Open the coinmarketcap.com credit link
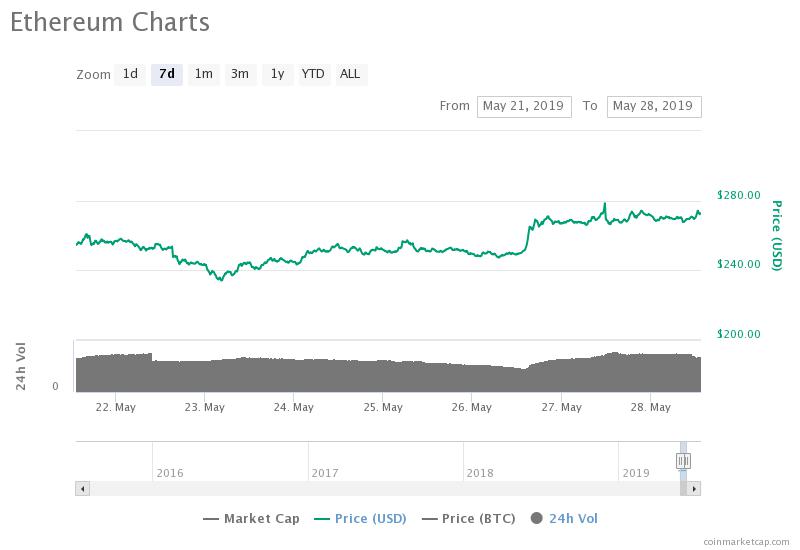 (x=746, y=541)
